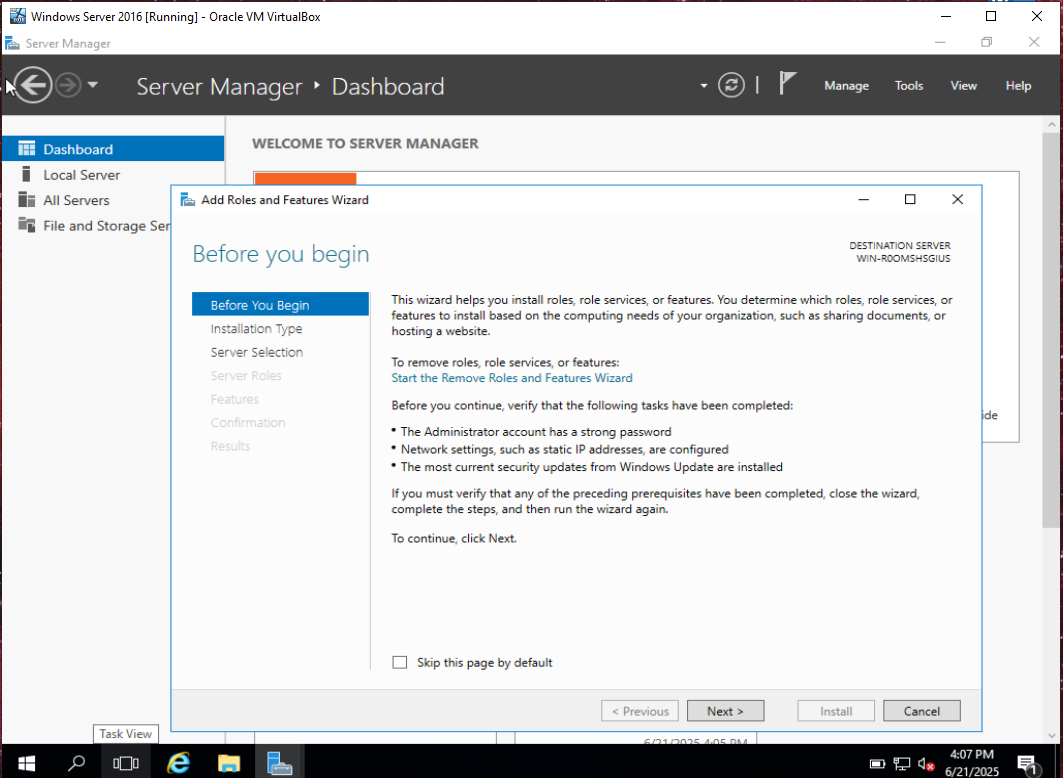Minimize the Add Roles and Features Wizard
The height and width of the screenshot is (778, 1063).
[864, 199]
